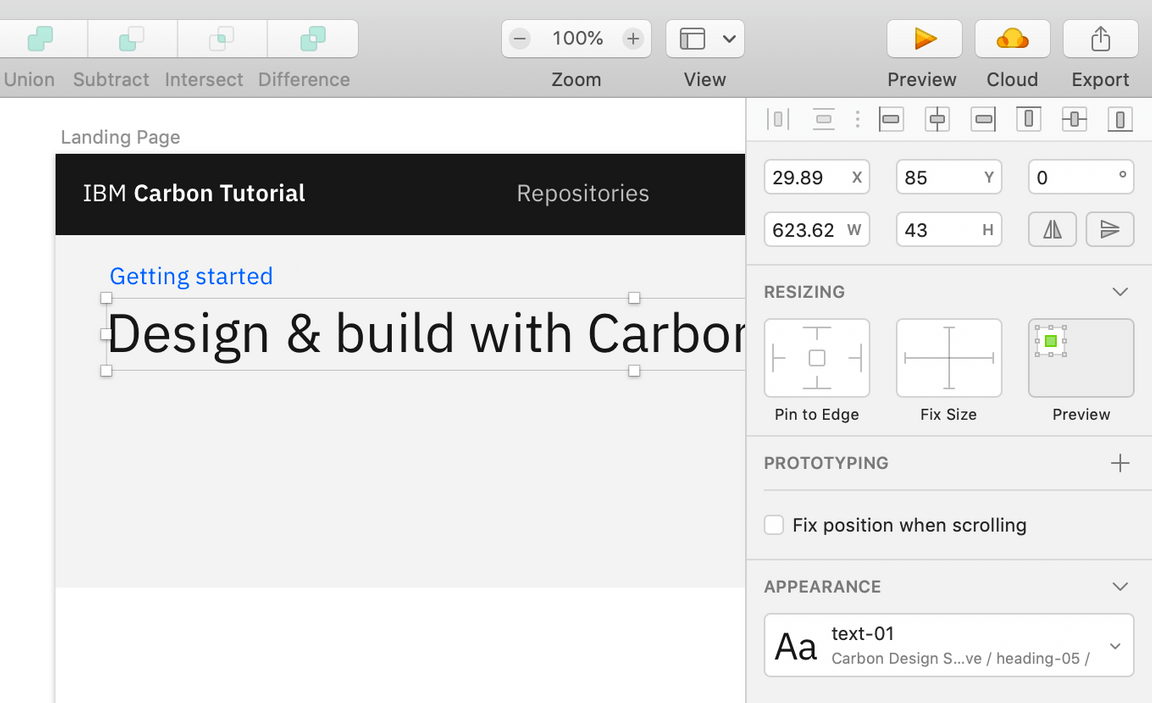Zoom in with the plus button
The width and height of the screenshot is (1152, 703).
click(633, 39)
